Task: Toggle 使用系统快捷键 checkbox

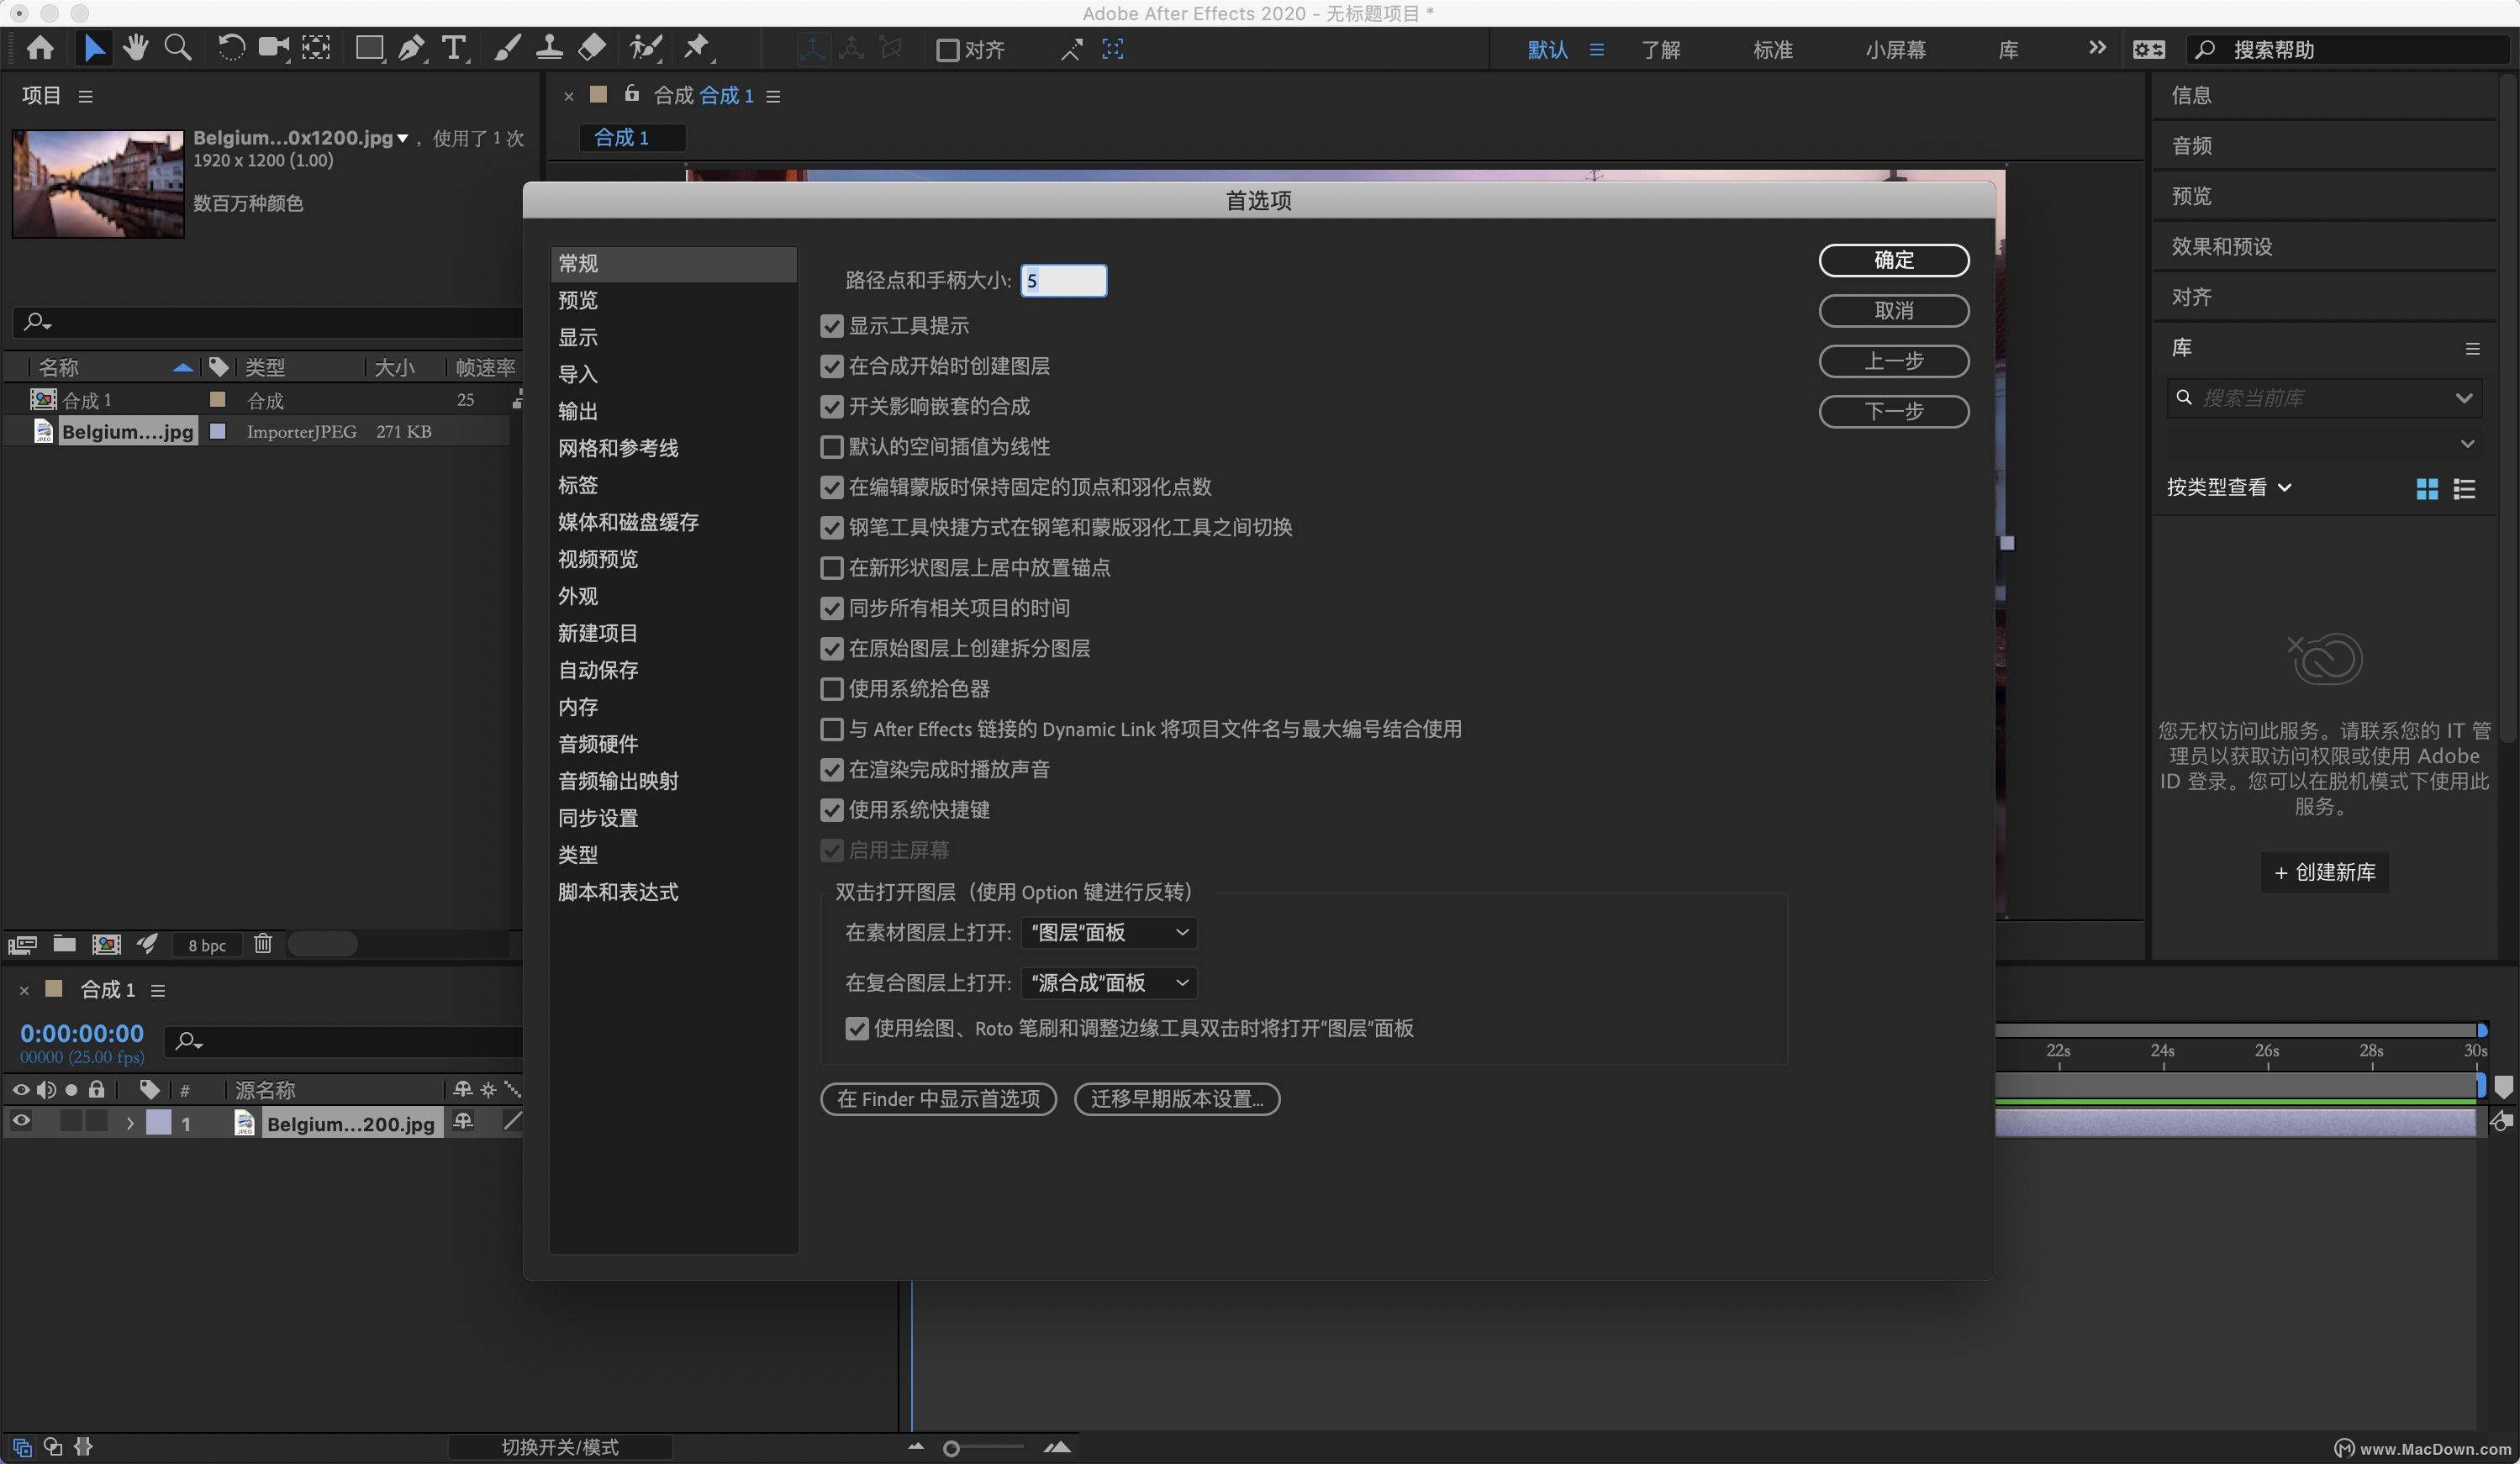Action: (831, 810)
